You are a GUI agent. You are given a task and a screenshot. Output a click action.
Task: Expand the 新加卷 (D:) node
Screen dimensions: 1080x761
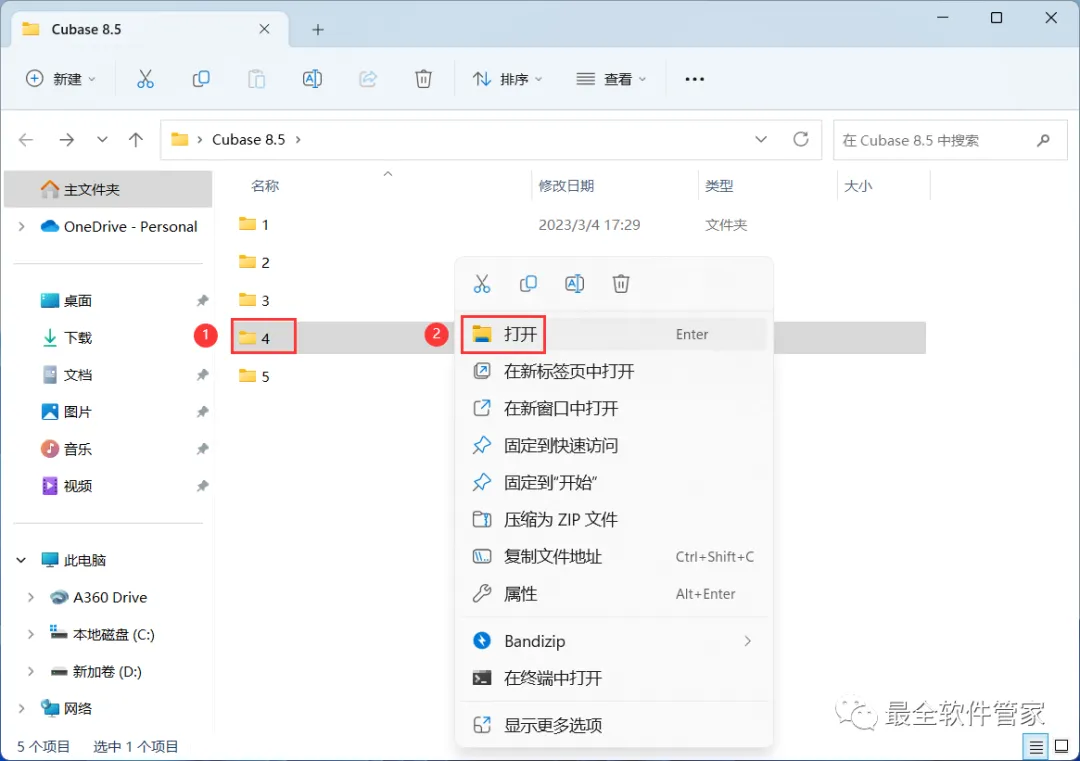tap(30, 671)
